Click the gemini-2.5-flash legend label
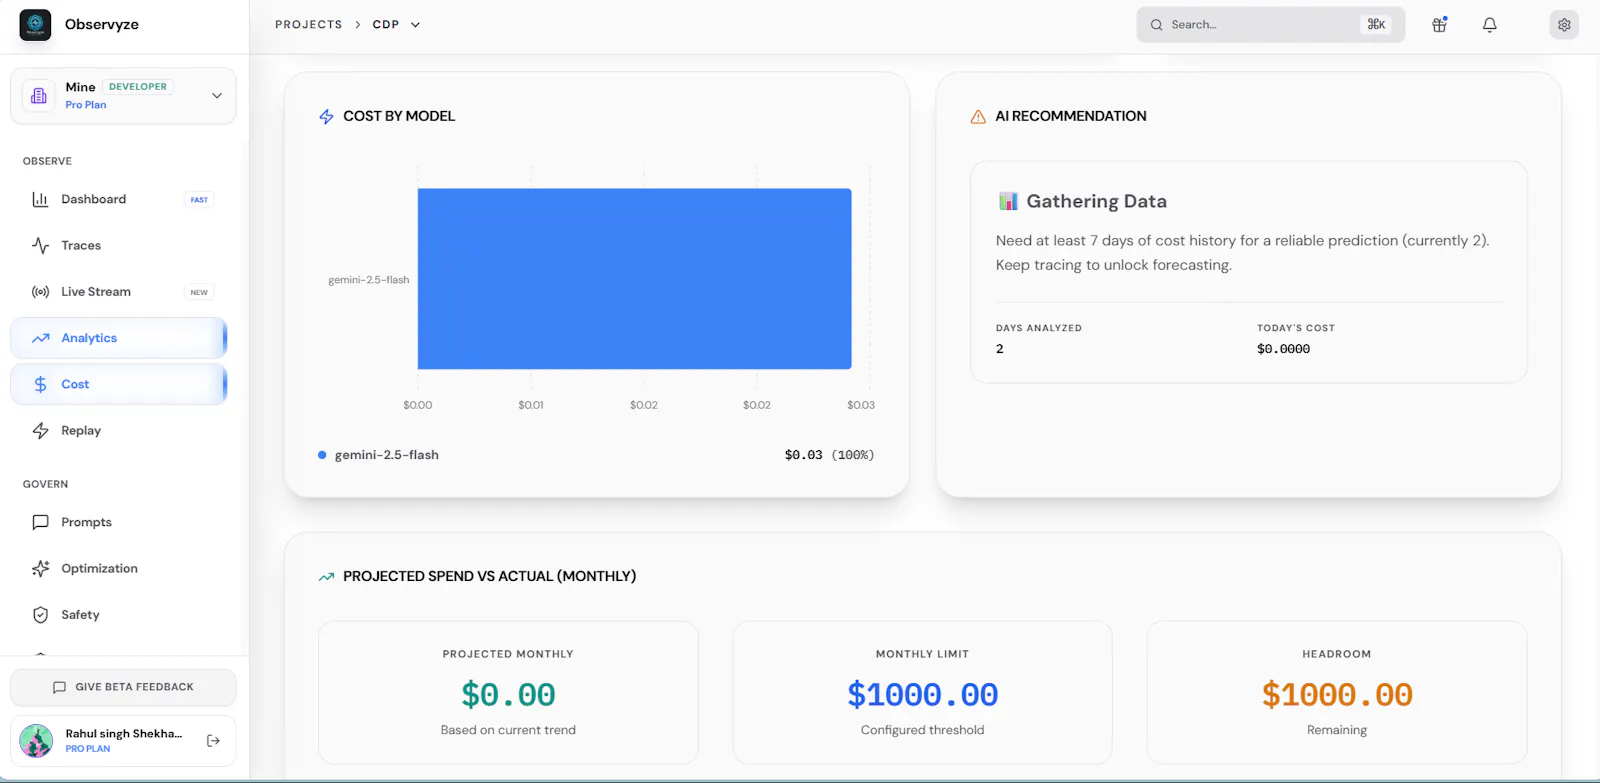The image size is (1600, 783). [386, 455]
